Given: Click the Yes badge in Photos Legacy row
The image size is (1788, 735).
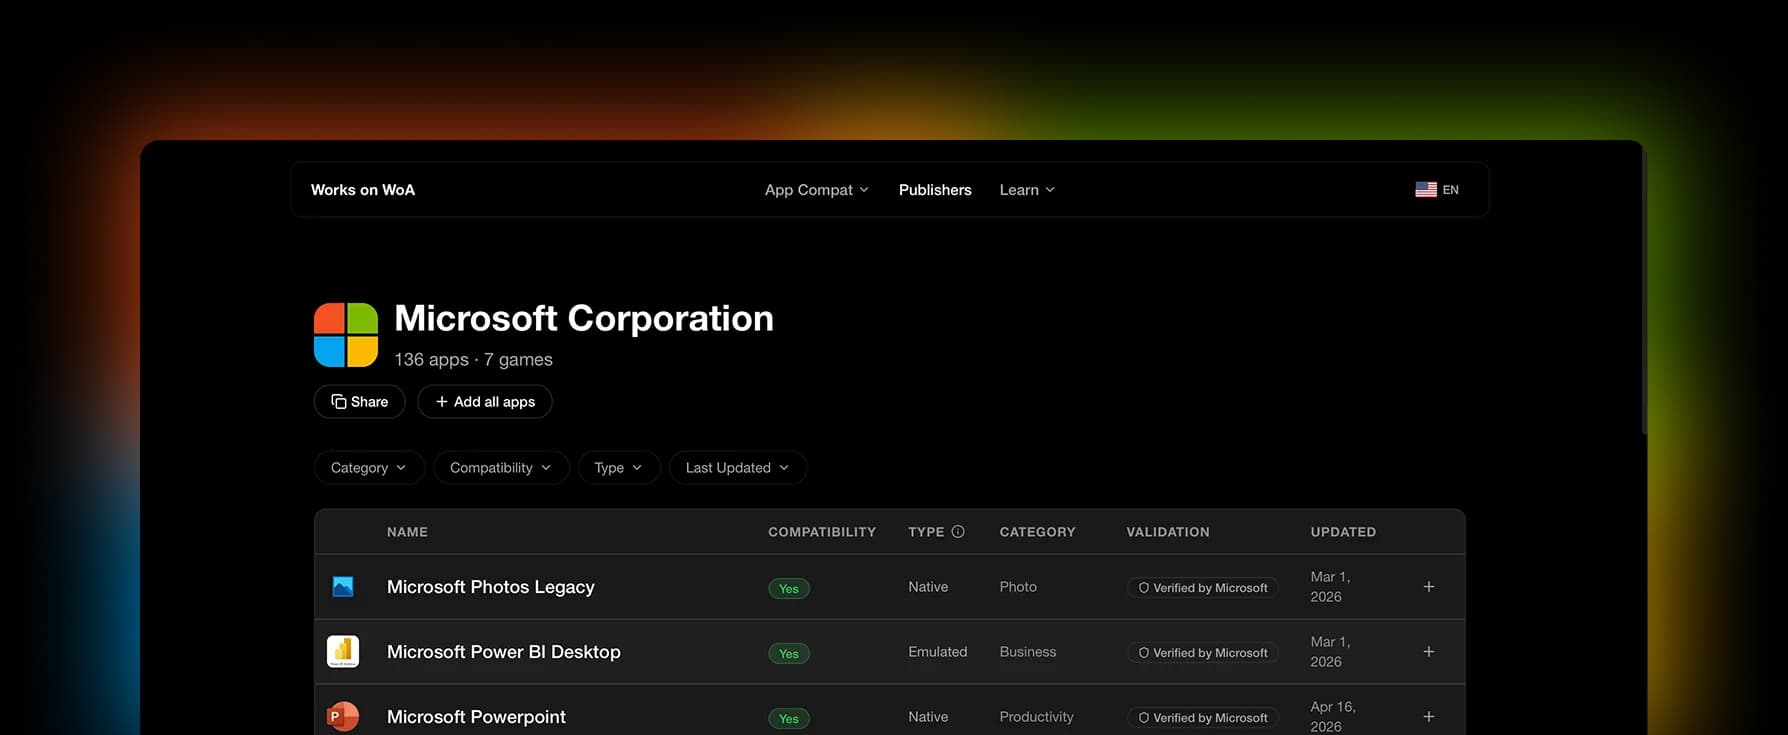Looking at the screenshot, I should click(789, 589).
